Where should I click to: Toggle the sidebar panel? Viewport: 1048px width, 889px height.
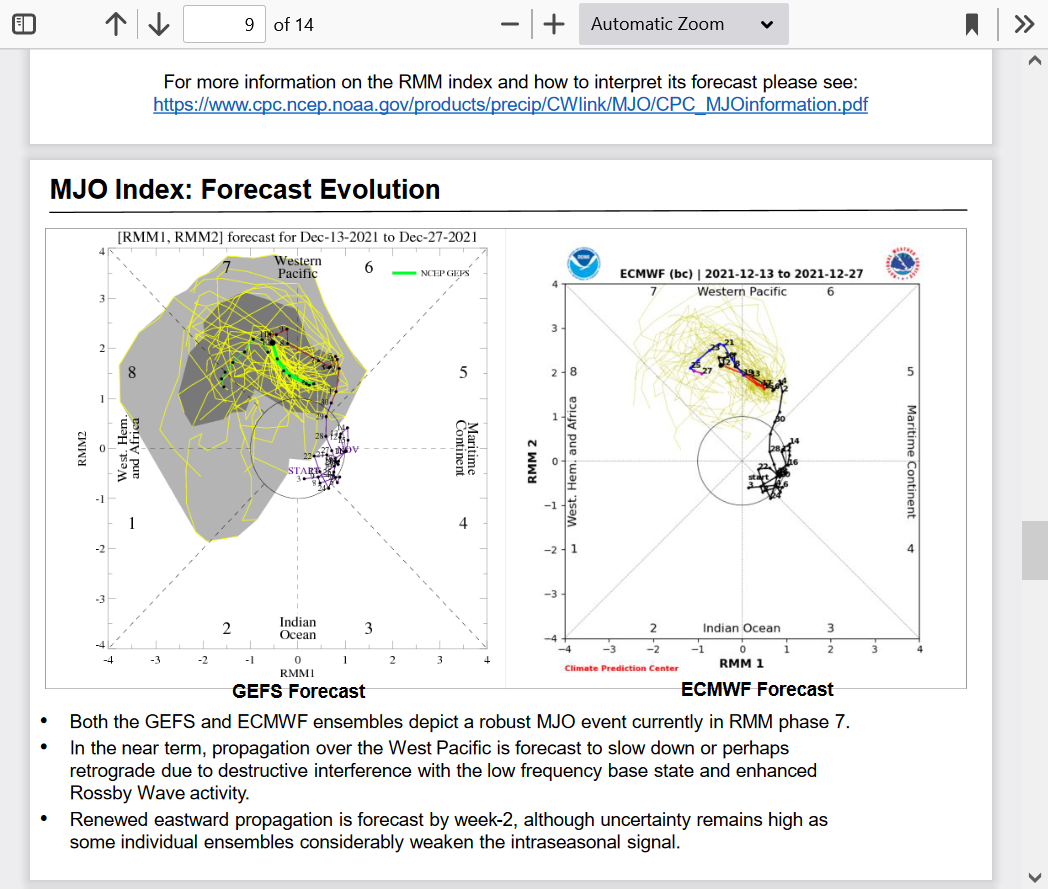(x=24, y=25)
